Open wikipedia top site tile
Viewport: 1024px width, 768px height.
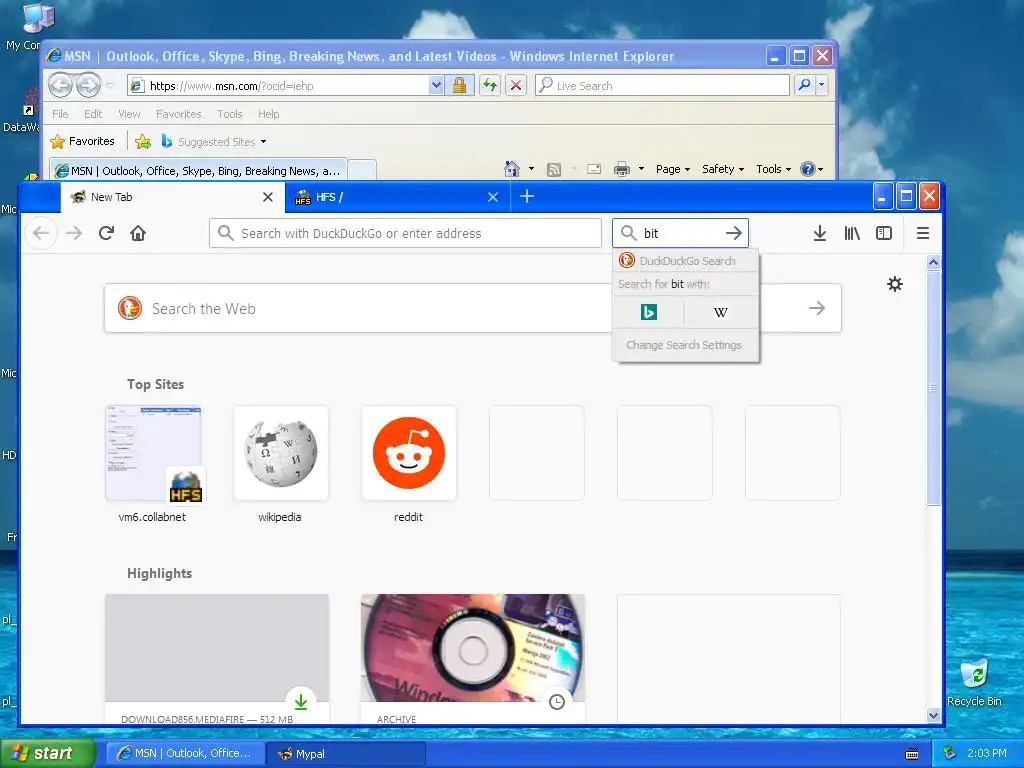coord(281,453)
